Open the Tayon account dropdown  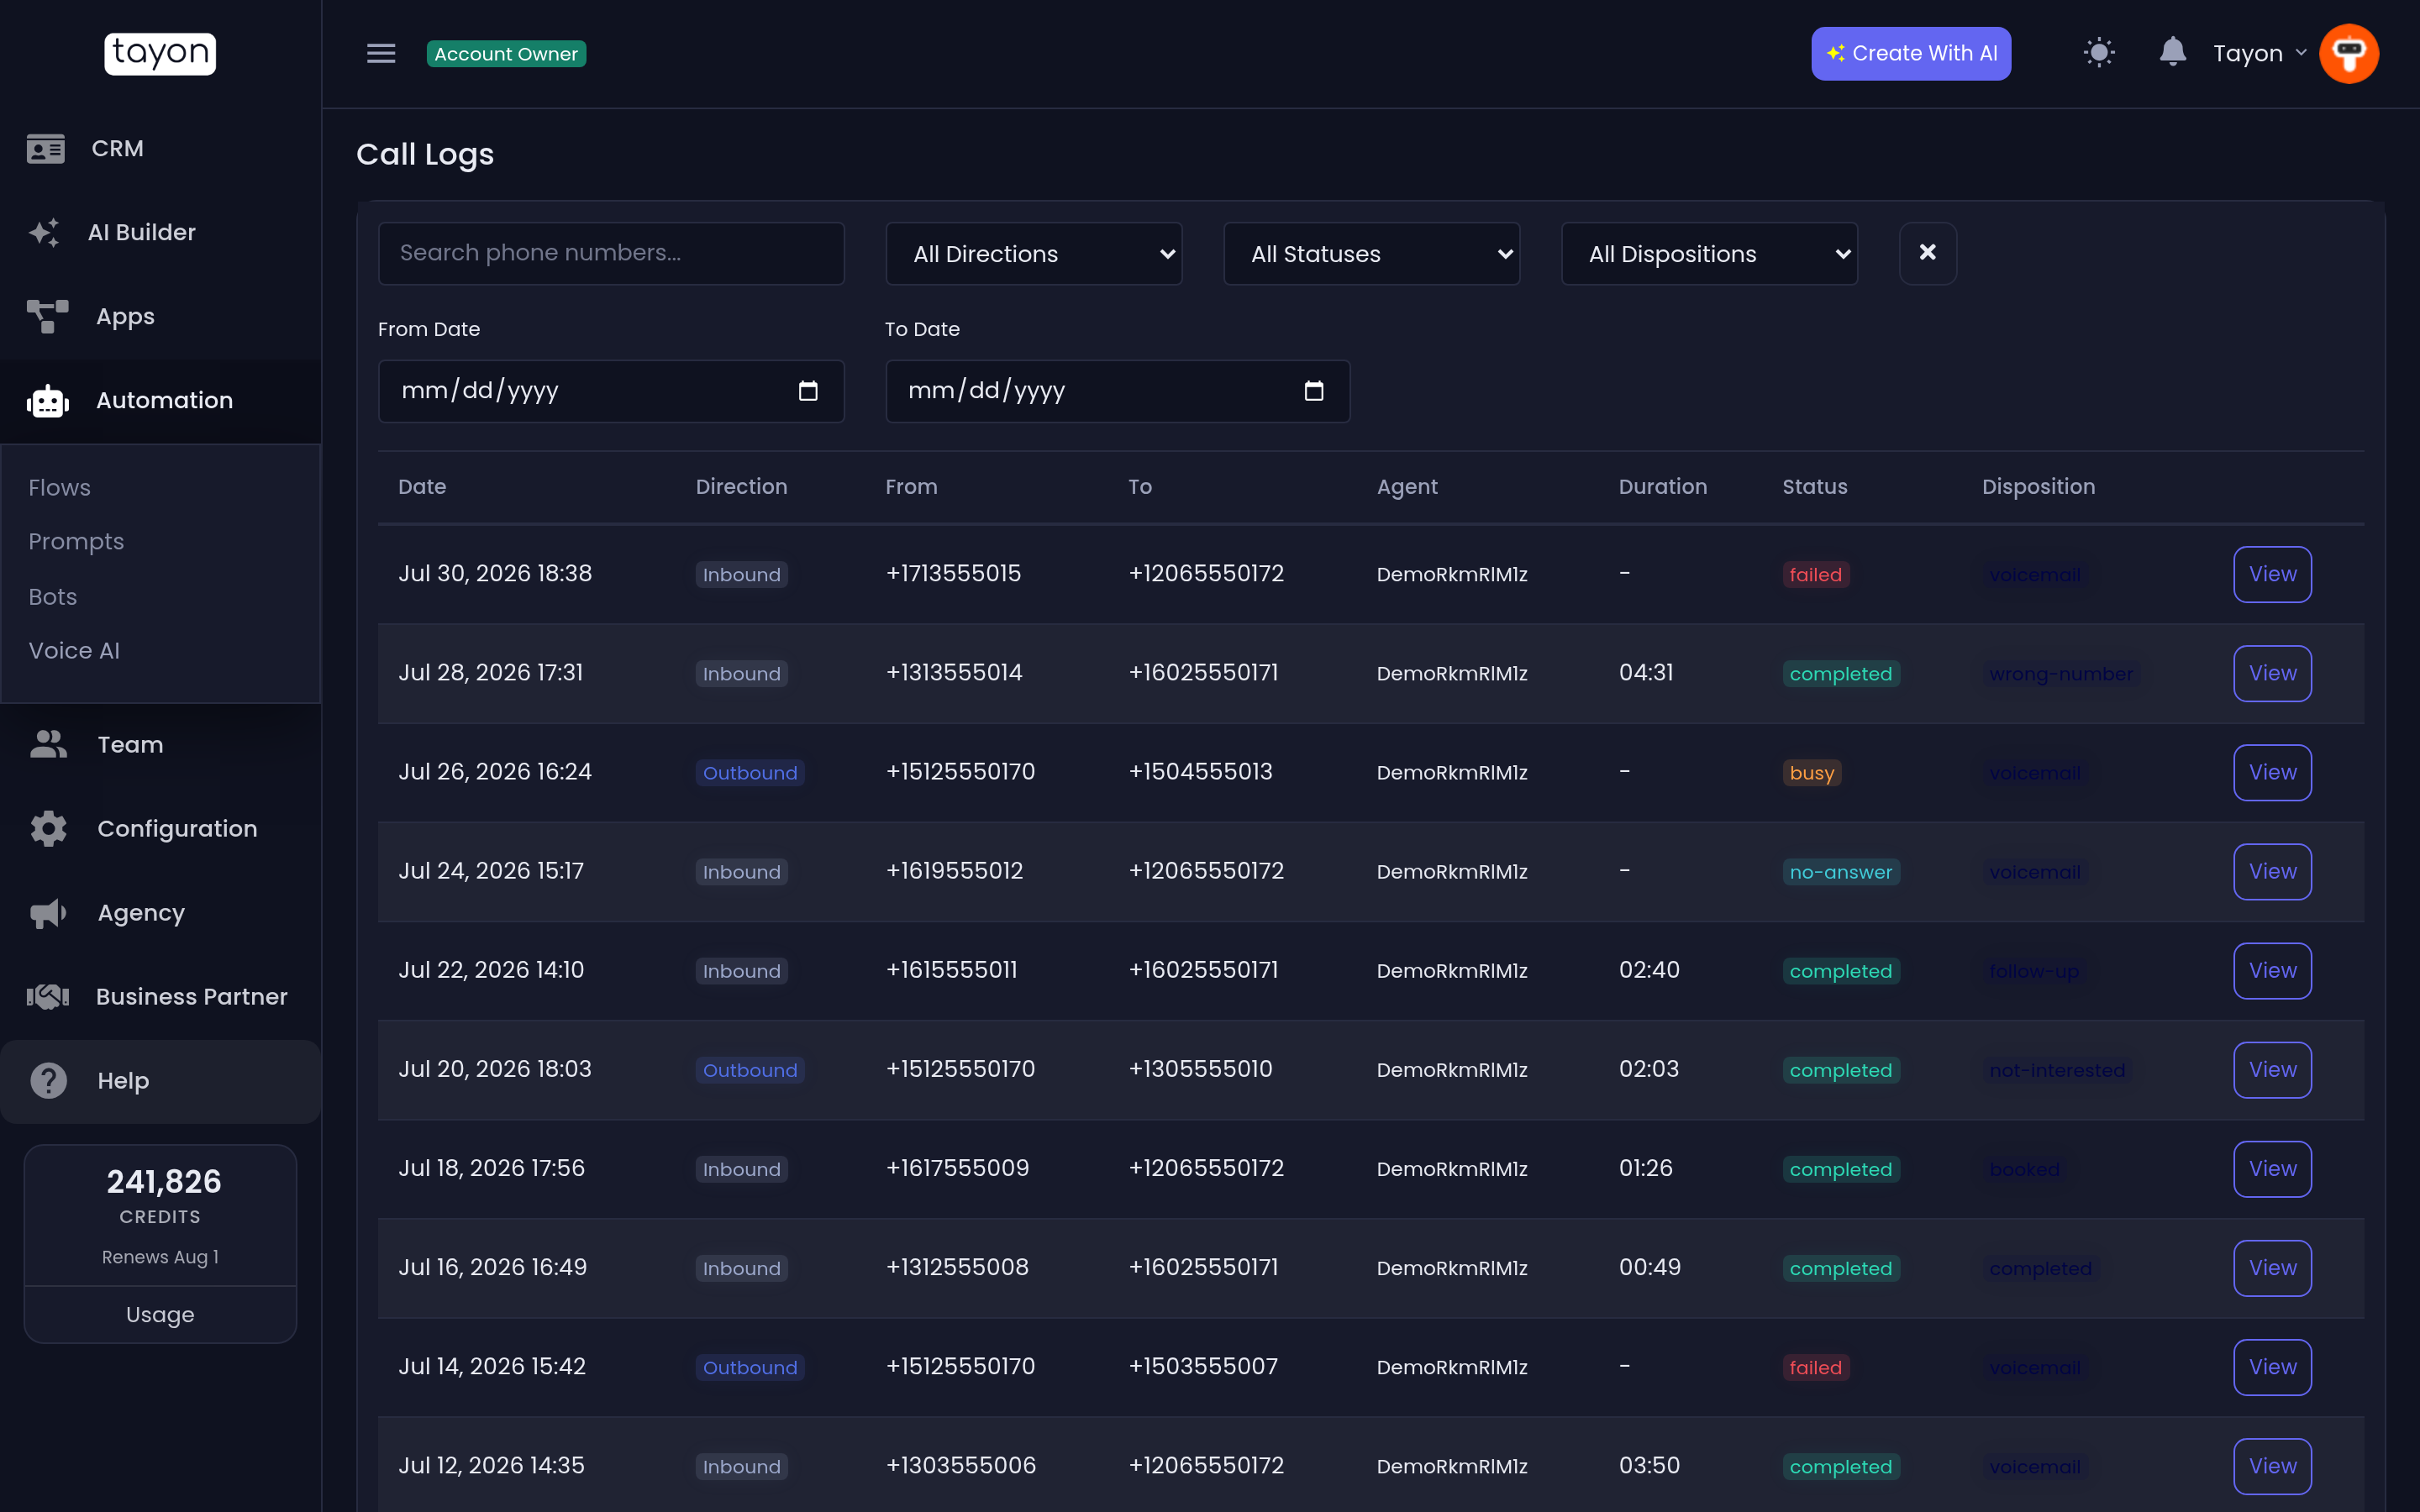coord(2259,53)
